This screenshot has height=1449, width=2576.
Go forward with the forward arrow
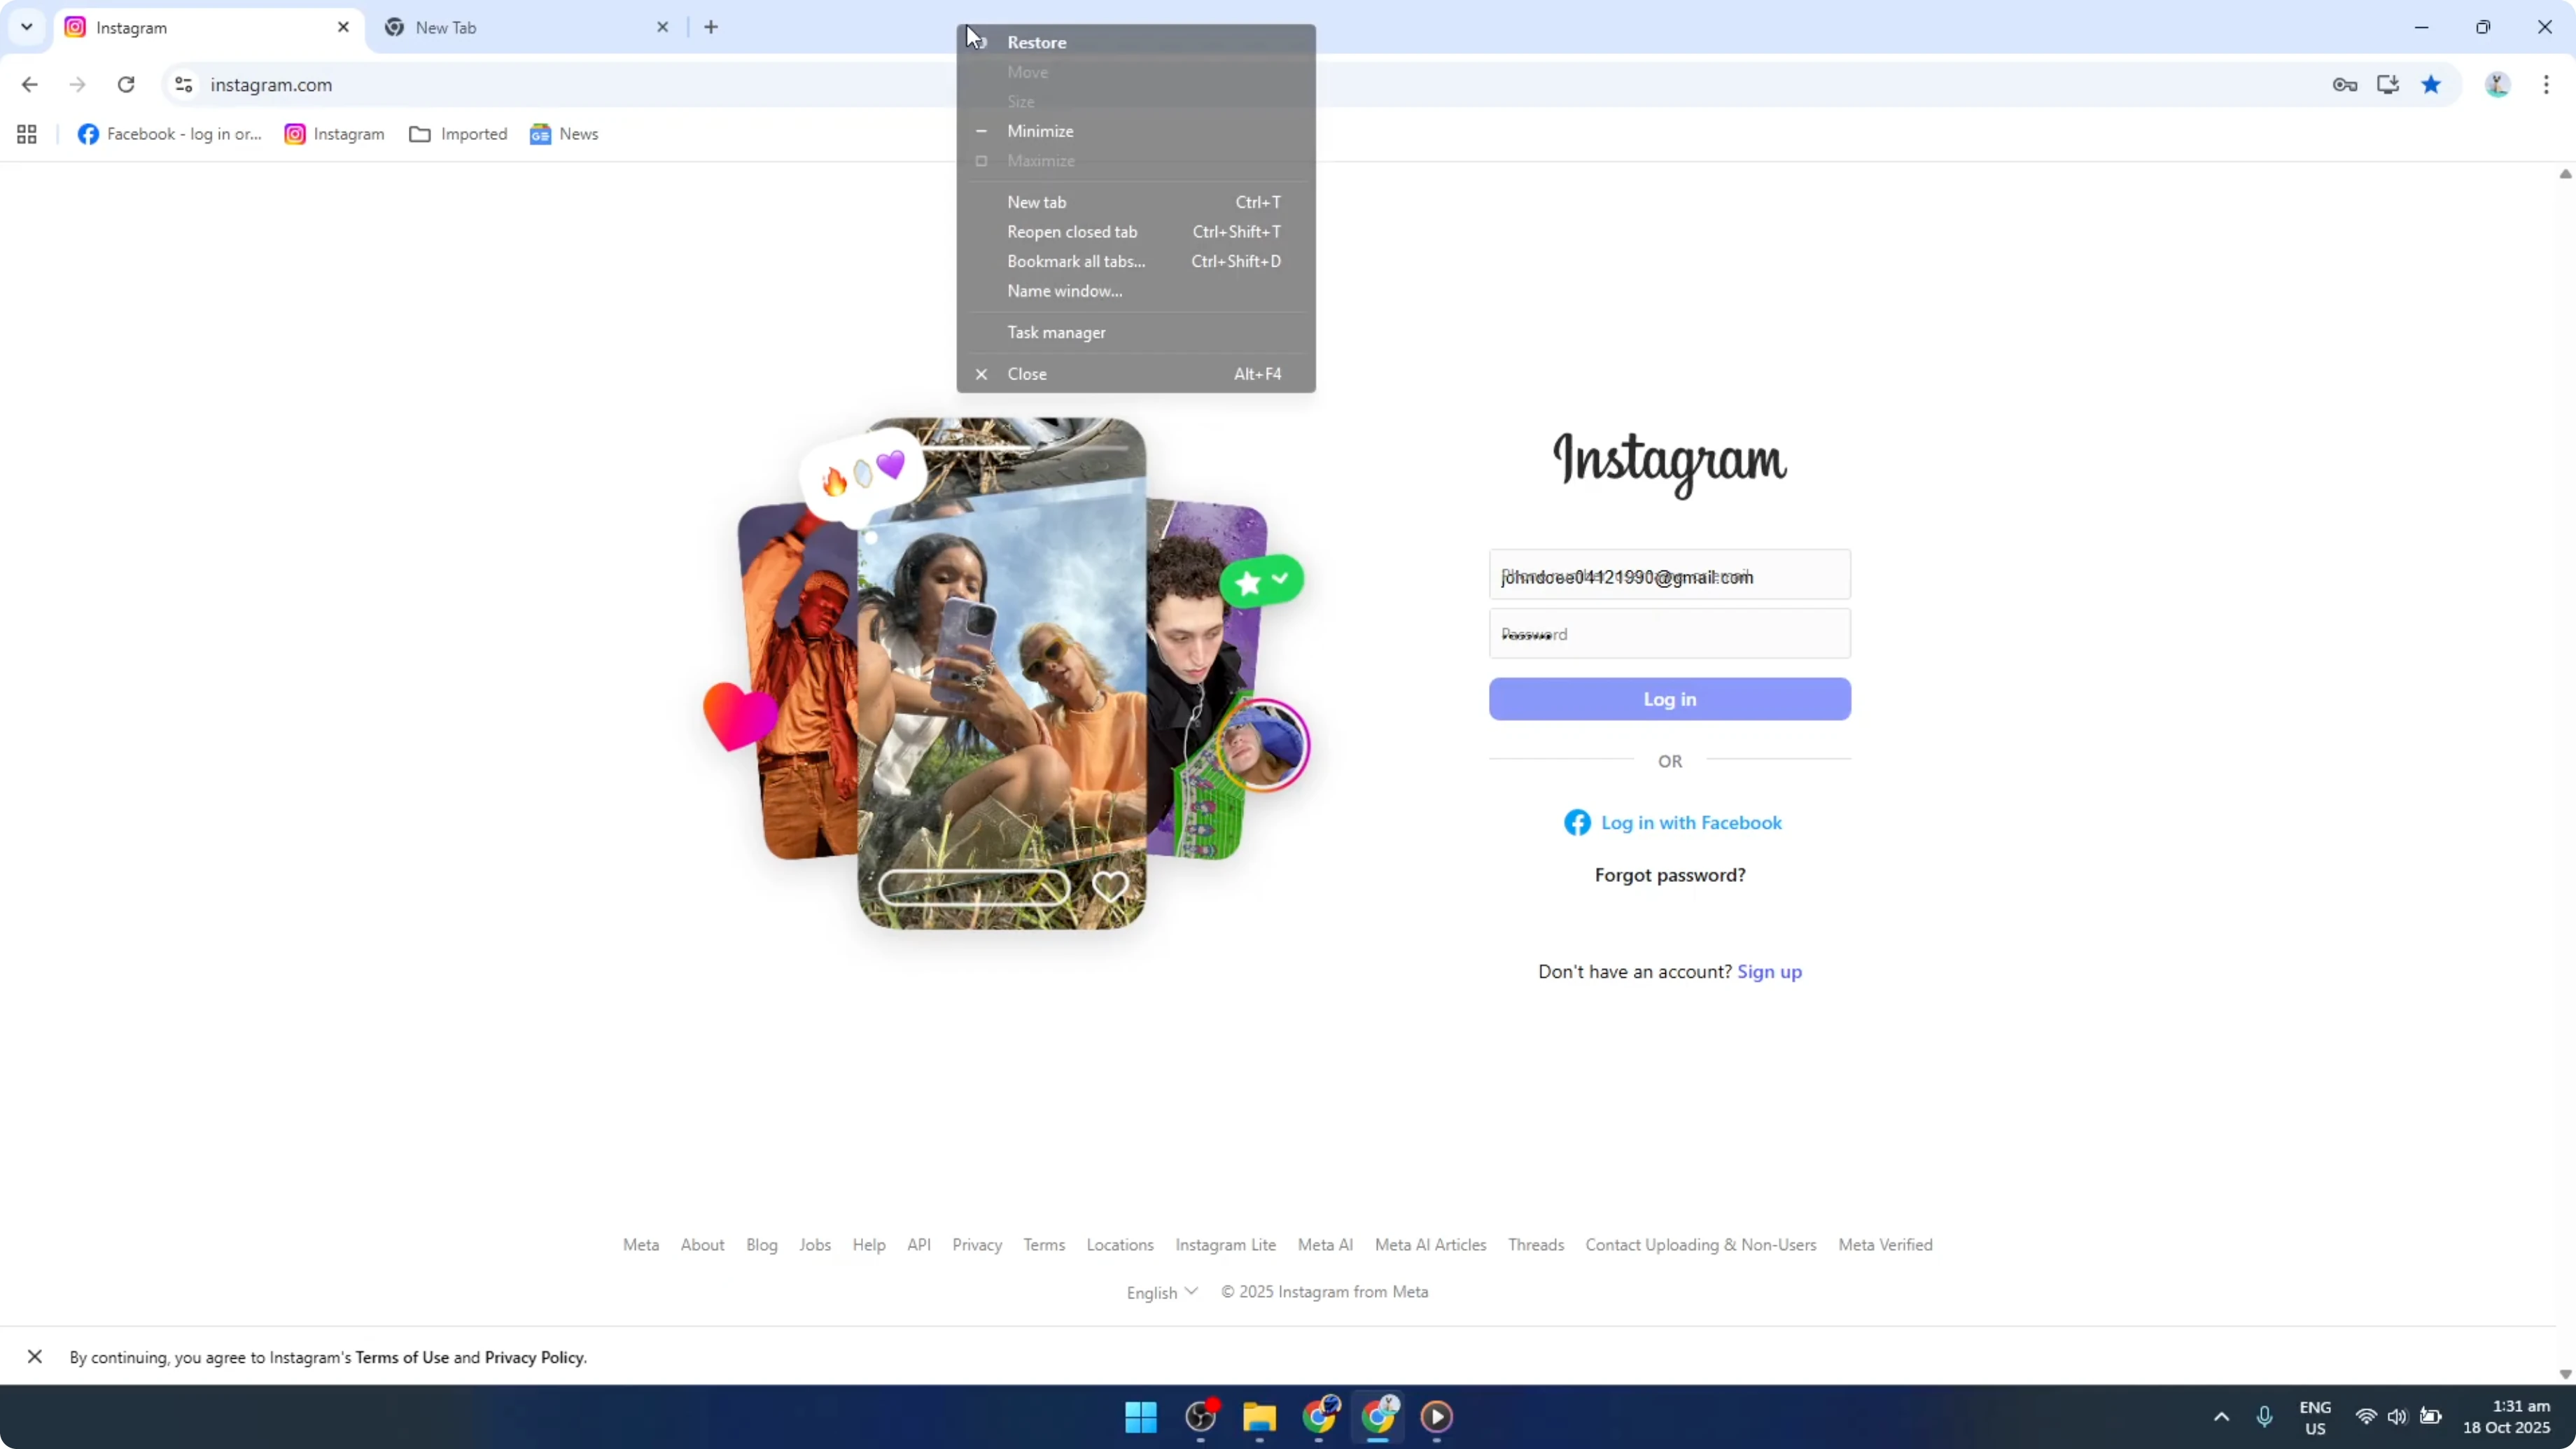click(x=77, y=85)
